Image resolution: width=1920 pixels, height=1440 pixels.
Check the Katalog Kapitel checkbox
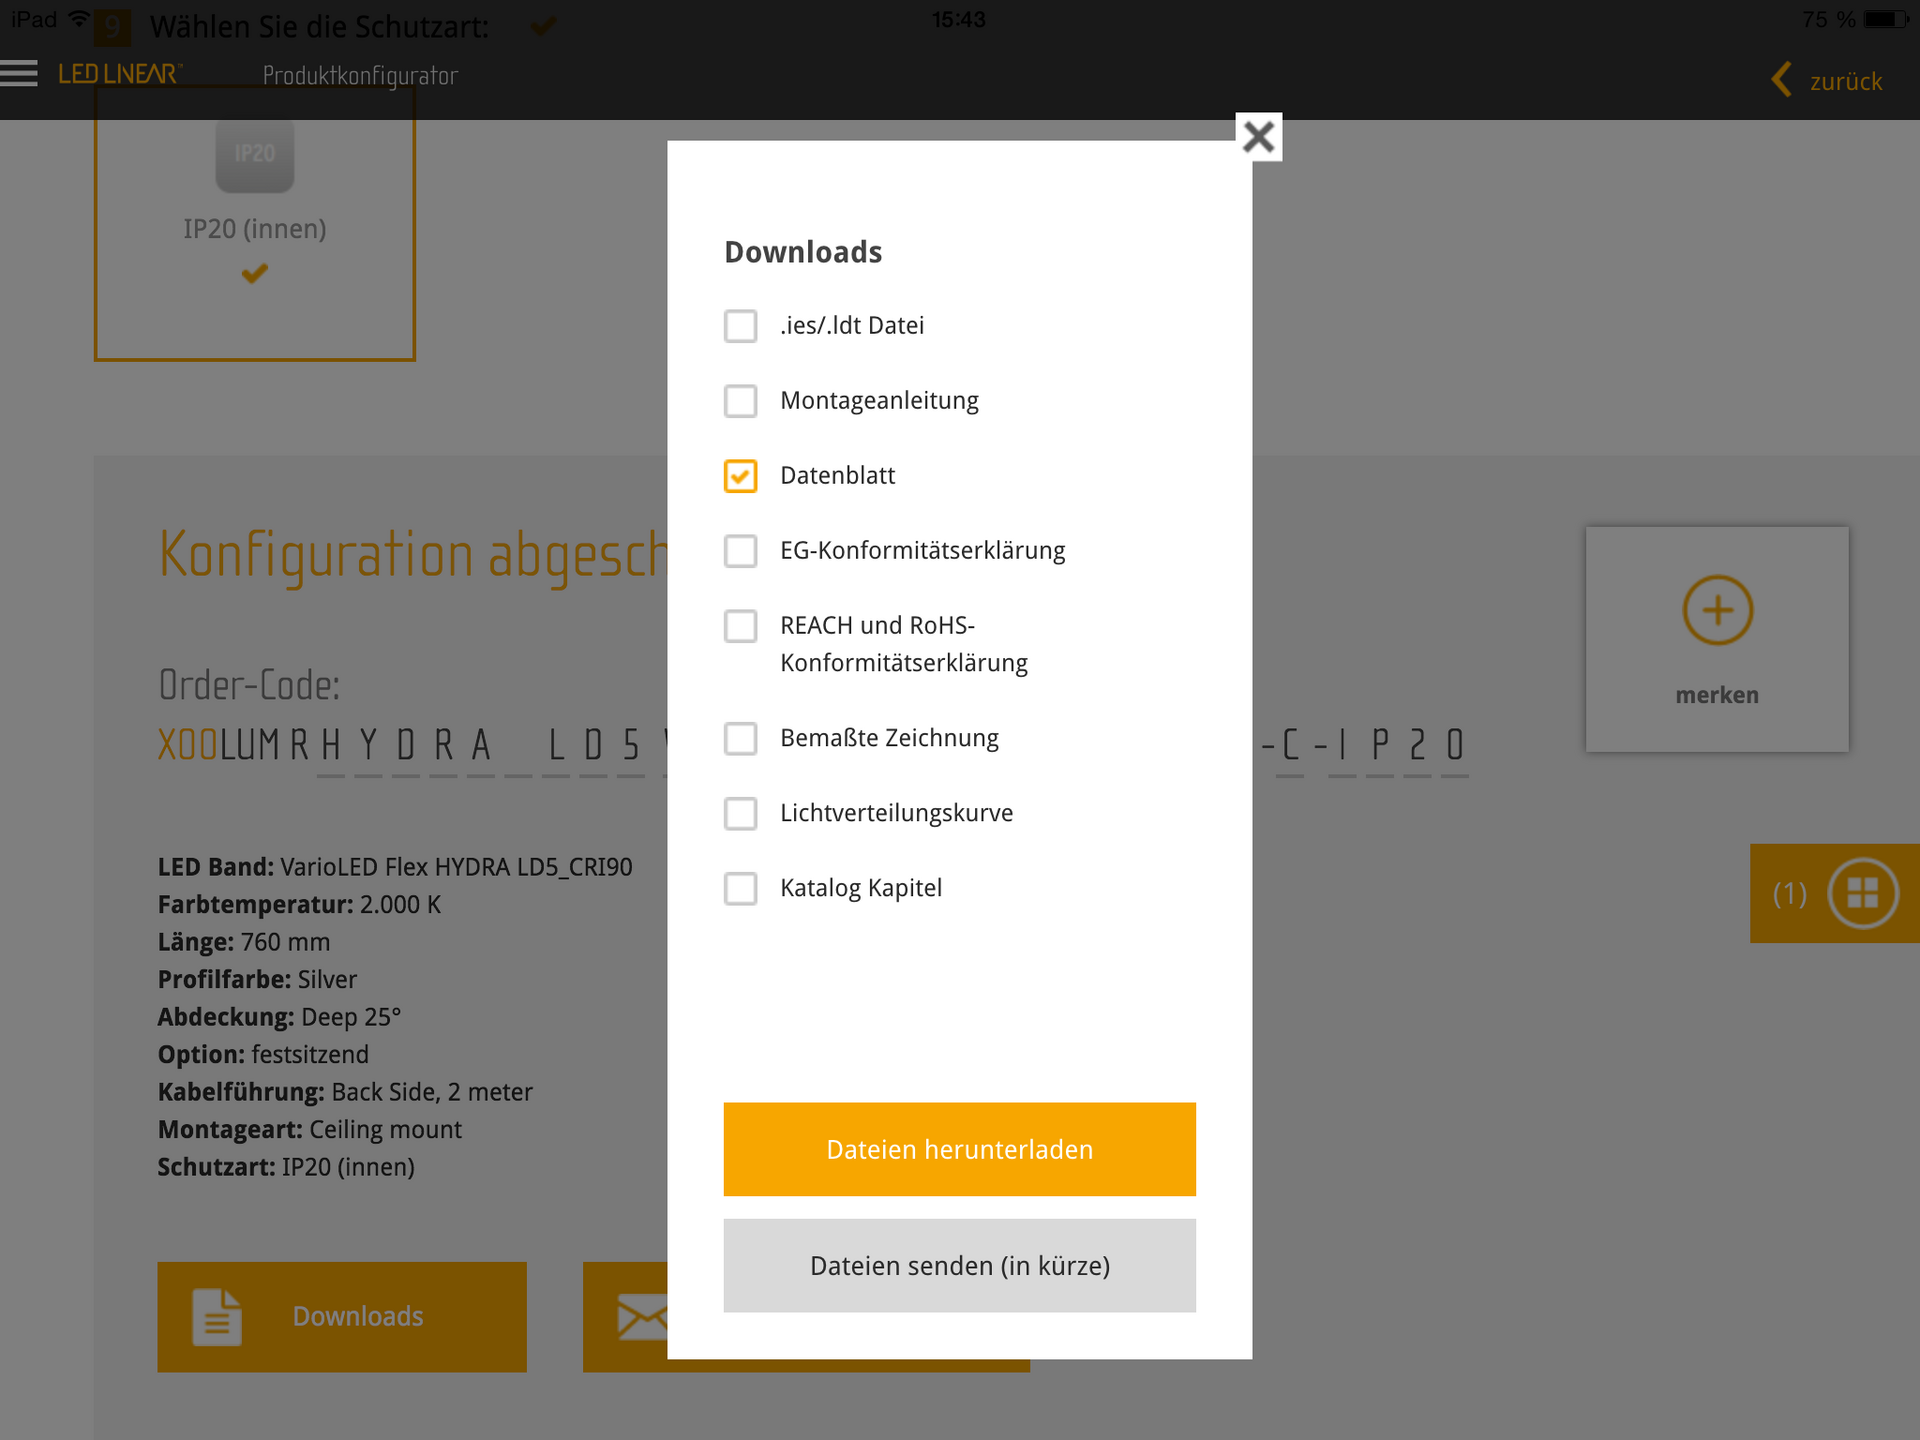(x=740, y=889)
